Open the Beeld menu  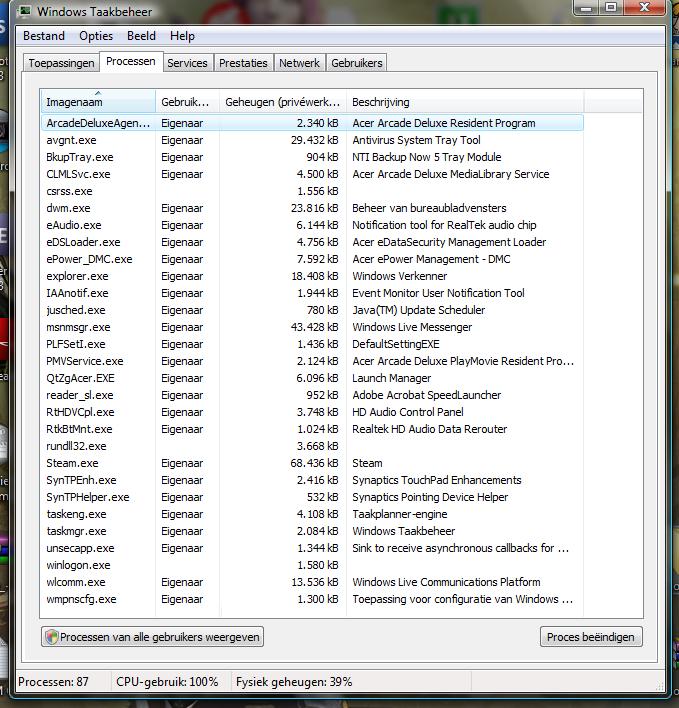click(141, 36)
